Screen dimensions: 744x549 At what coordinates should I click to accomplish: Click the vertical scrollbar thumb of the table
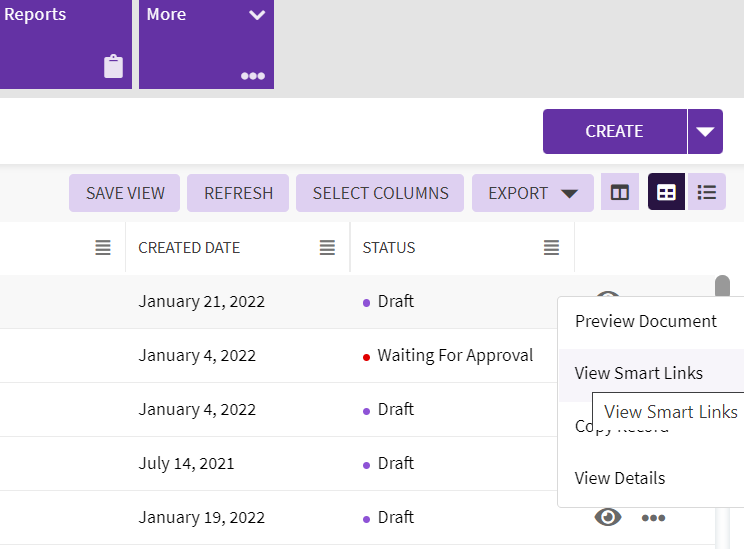[722, 287]
